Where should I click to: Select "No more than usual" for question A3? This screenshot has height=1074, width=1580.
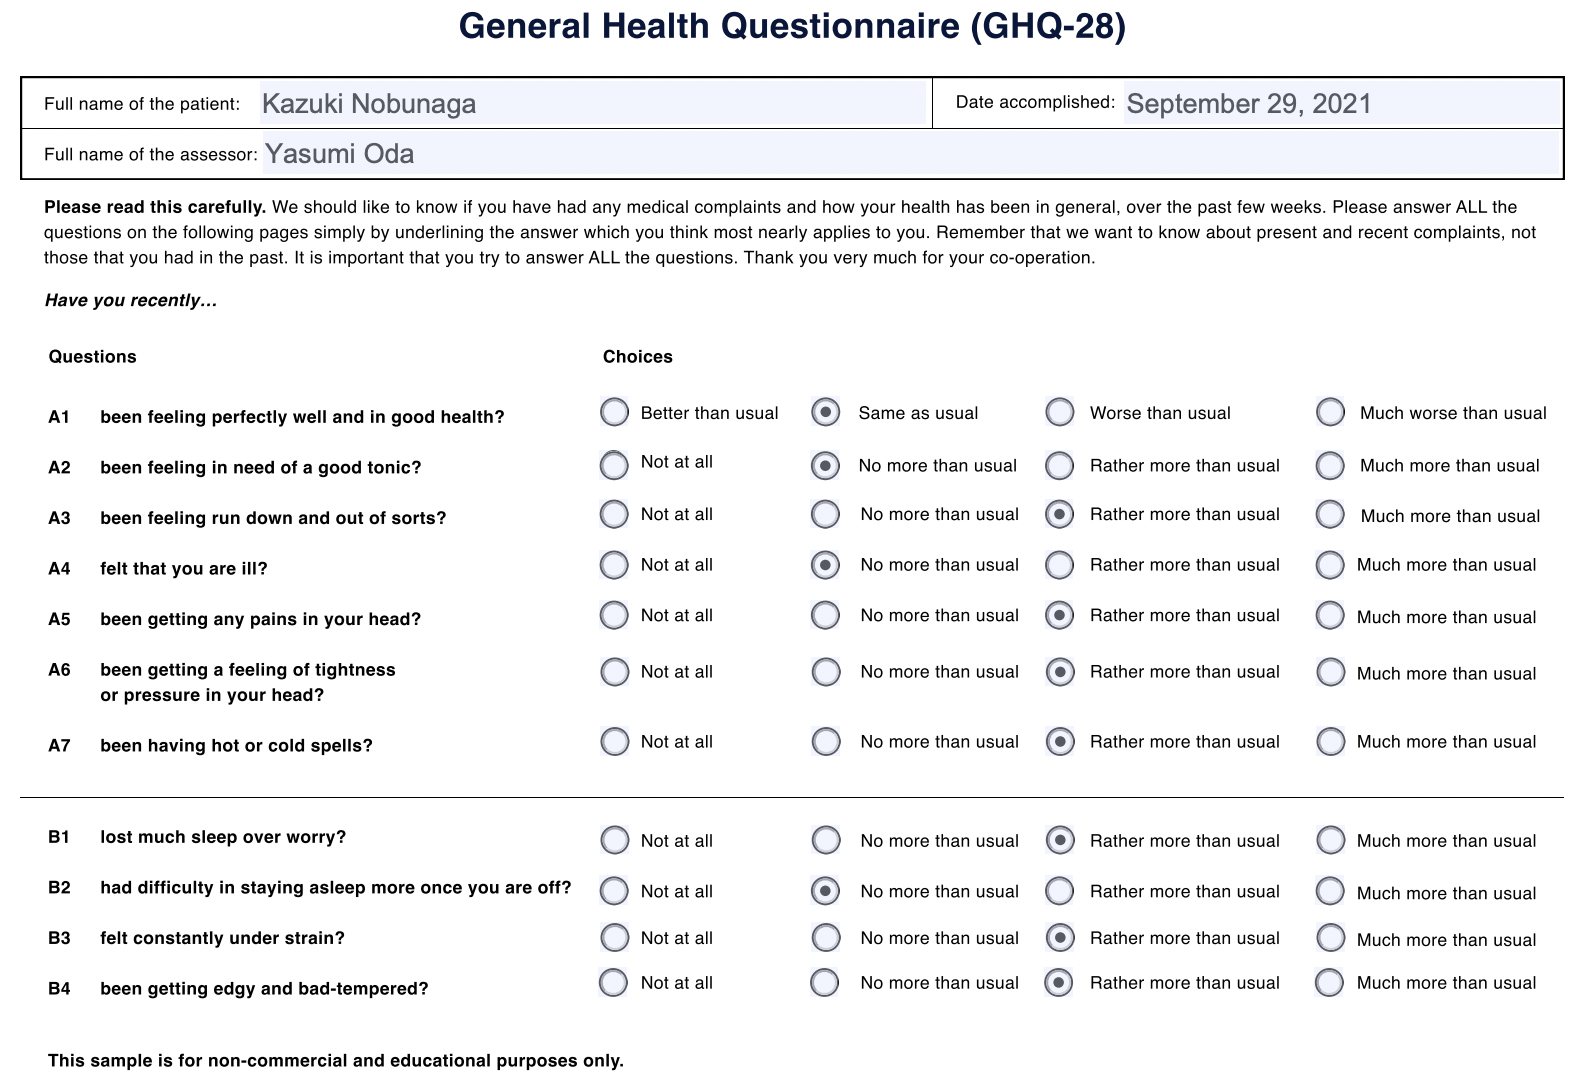pos(825,515)
